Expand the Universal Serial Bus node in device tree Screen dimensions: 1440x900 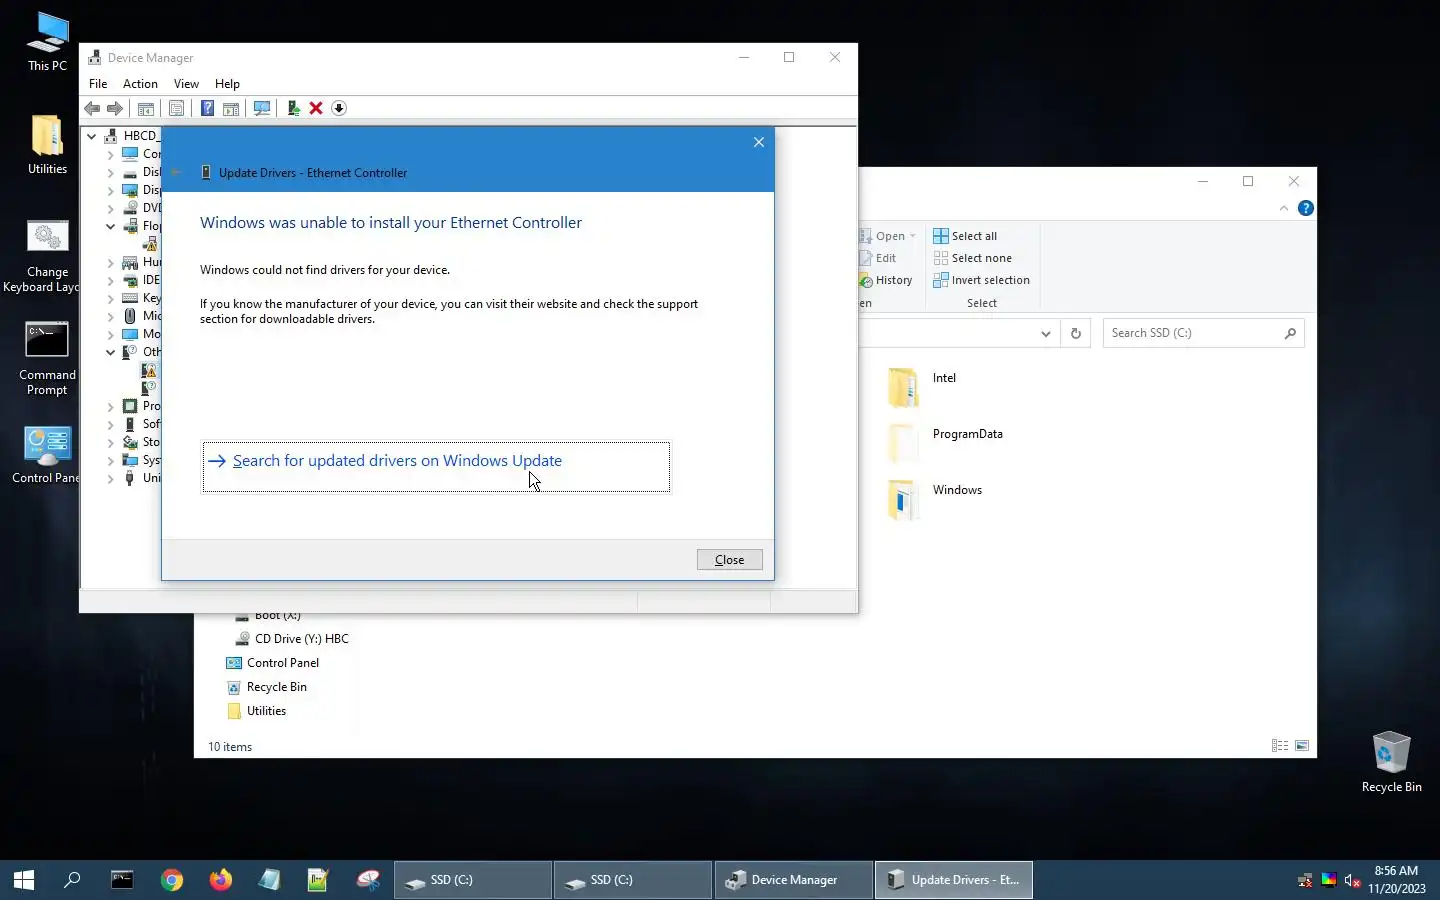[111, 478]
